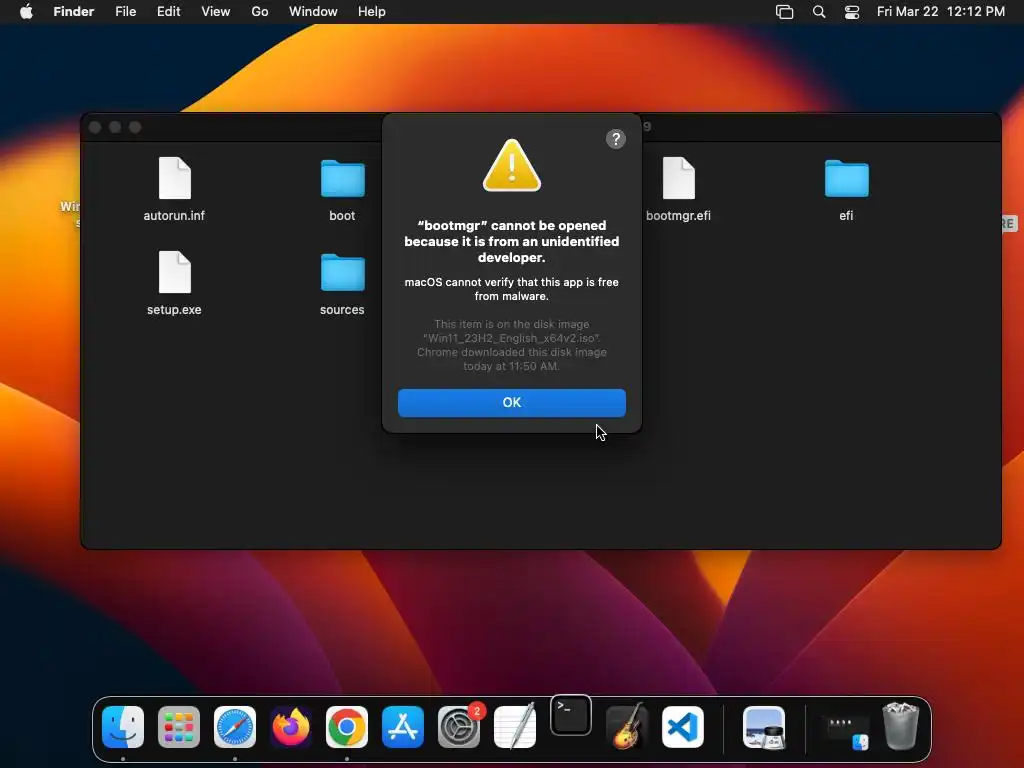Click the setup.exe file name label
1024x768 pixels.
coord(174,310)
